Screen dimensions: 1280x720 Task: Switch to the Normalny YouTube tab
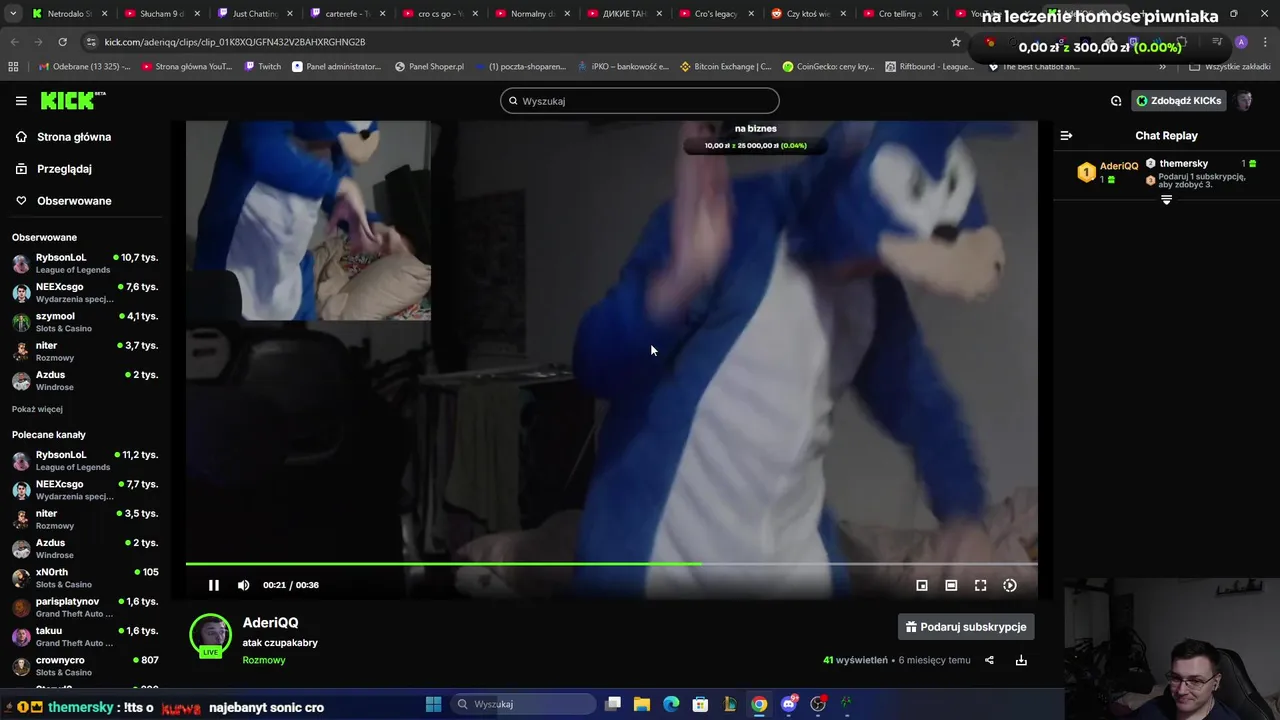(531, 14)
